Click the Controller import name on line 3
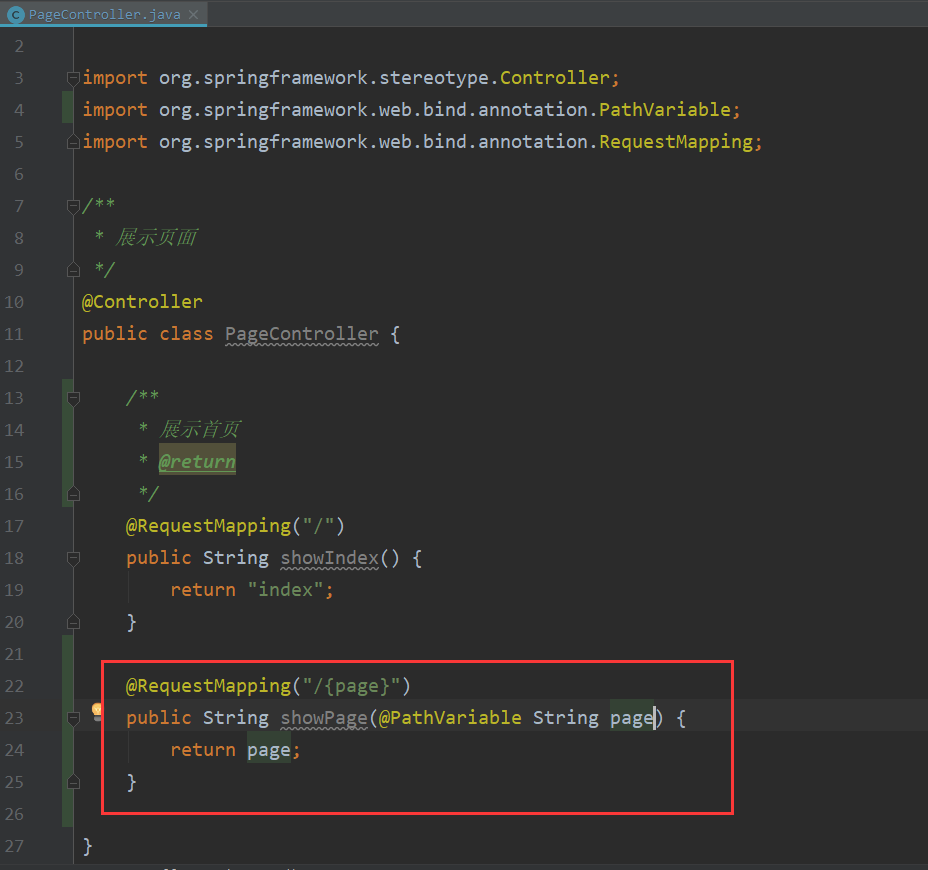 (x=555, y=78)
